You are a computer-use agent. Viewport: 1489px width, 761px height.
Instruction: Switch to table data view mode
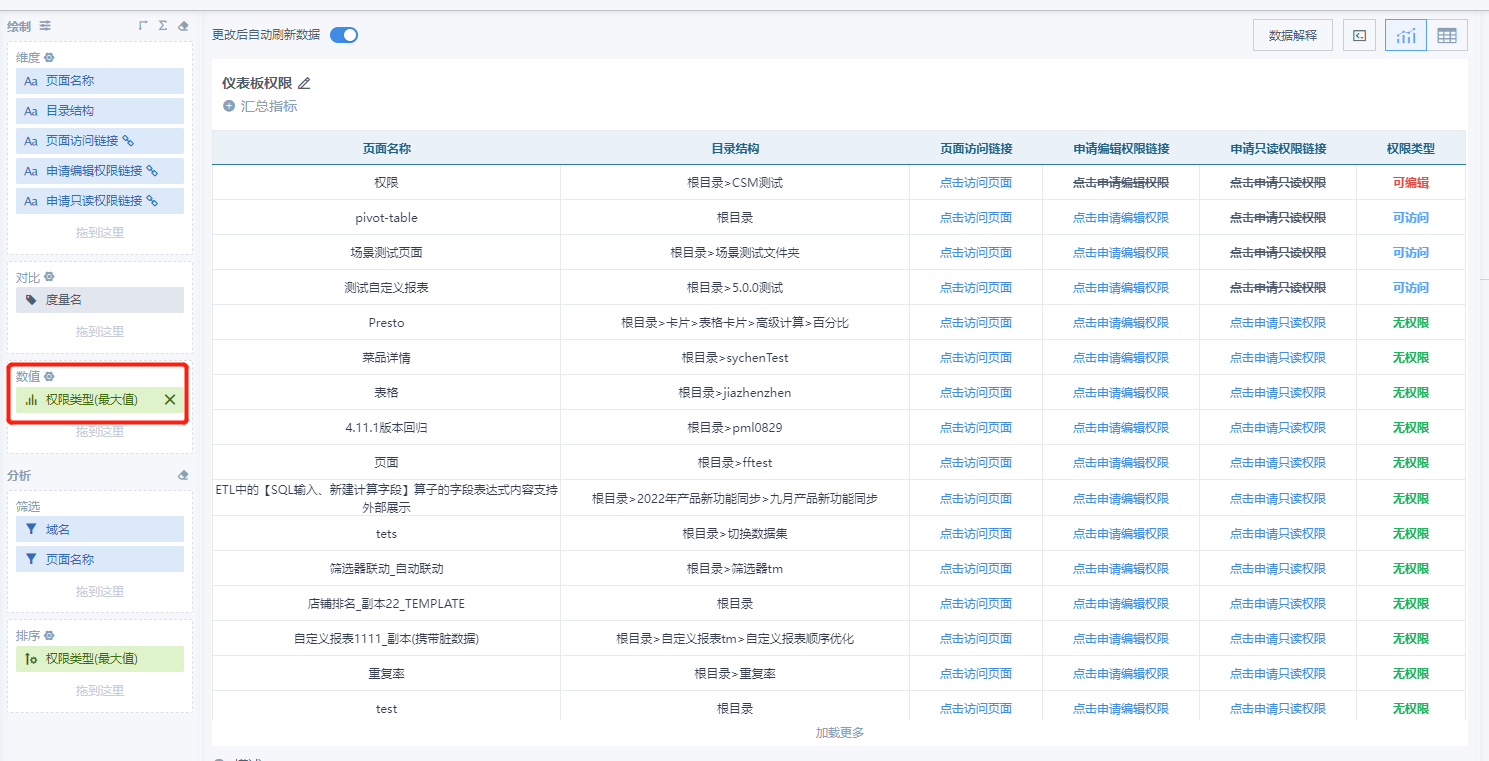1446,36
